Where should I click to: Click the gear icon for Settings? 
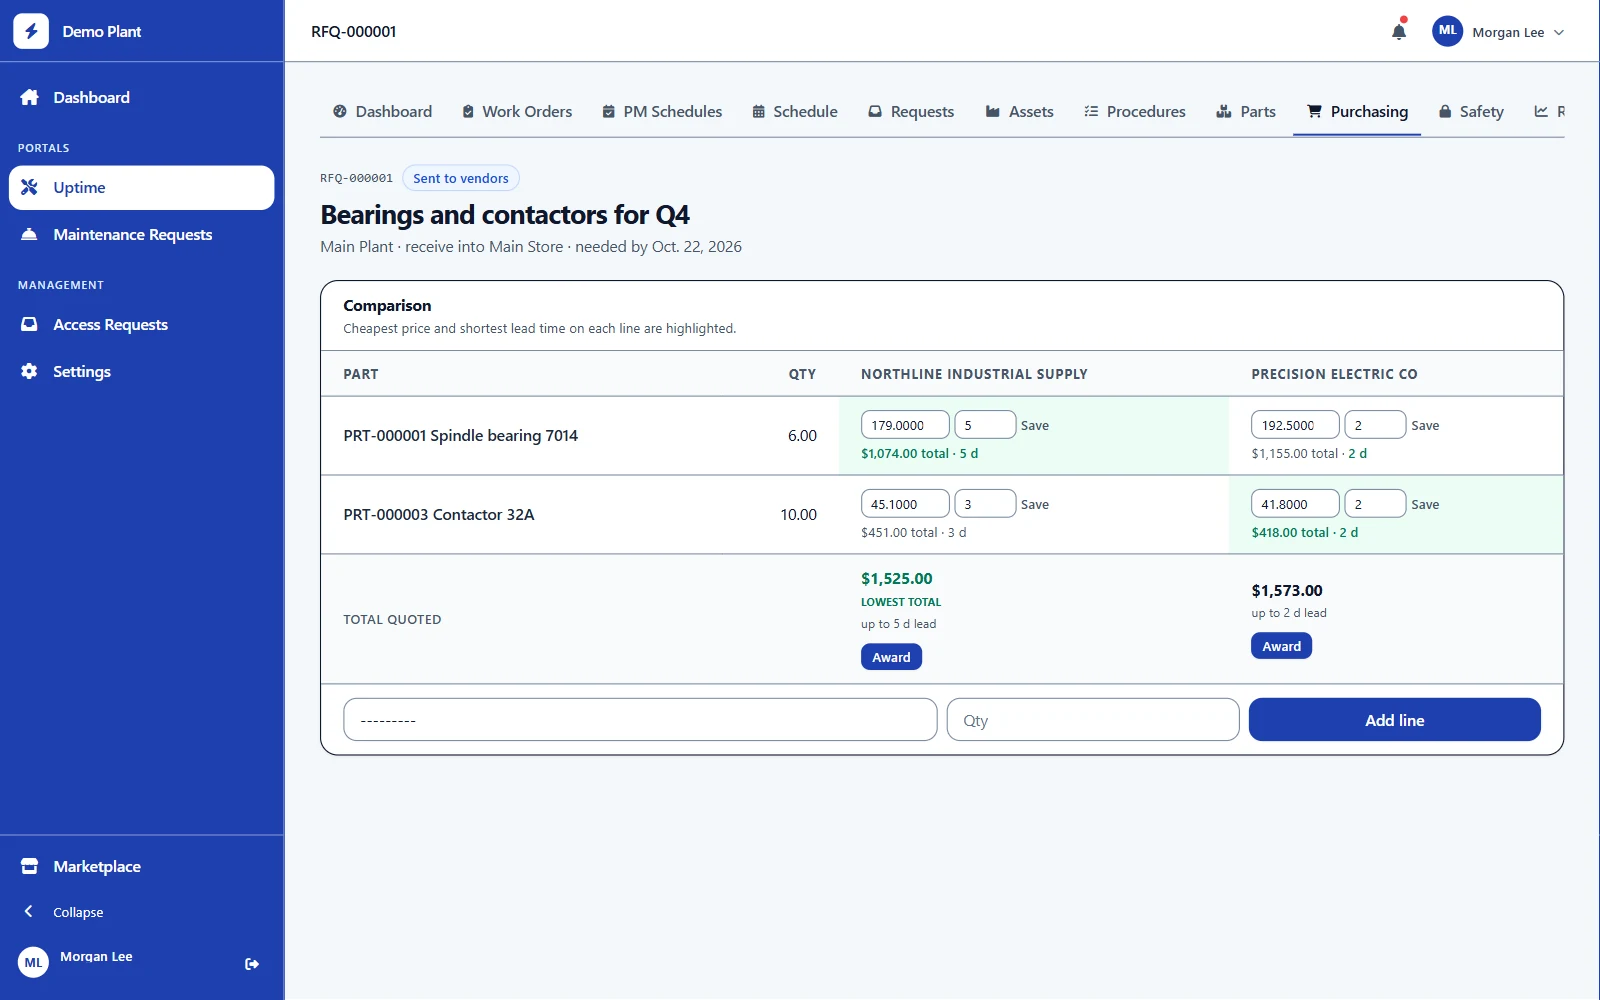click(x=30, y=371)
